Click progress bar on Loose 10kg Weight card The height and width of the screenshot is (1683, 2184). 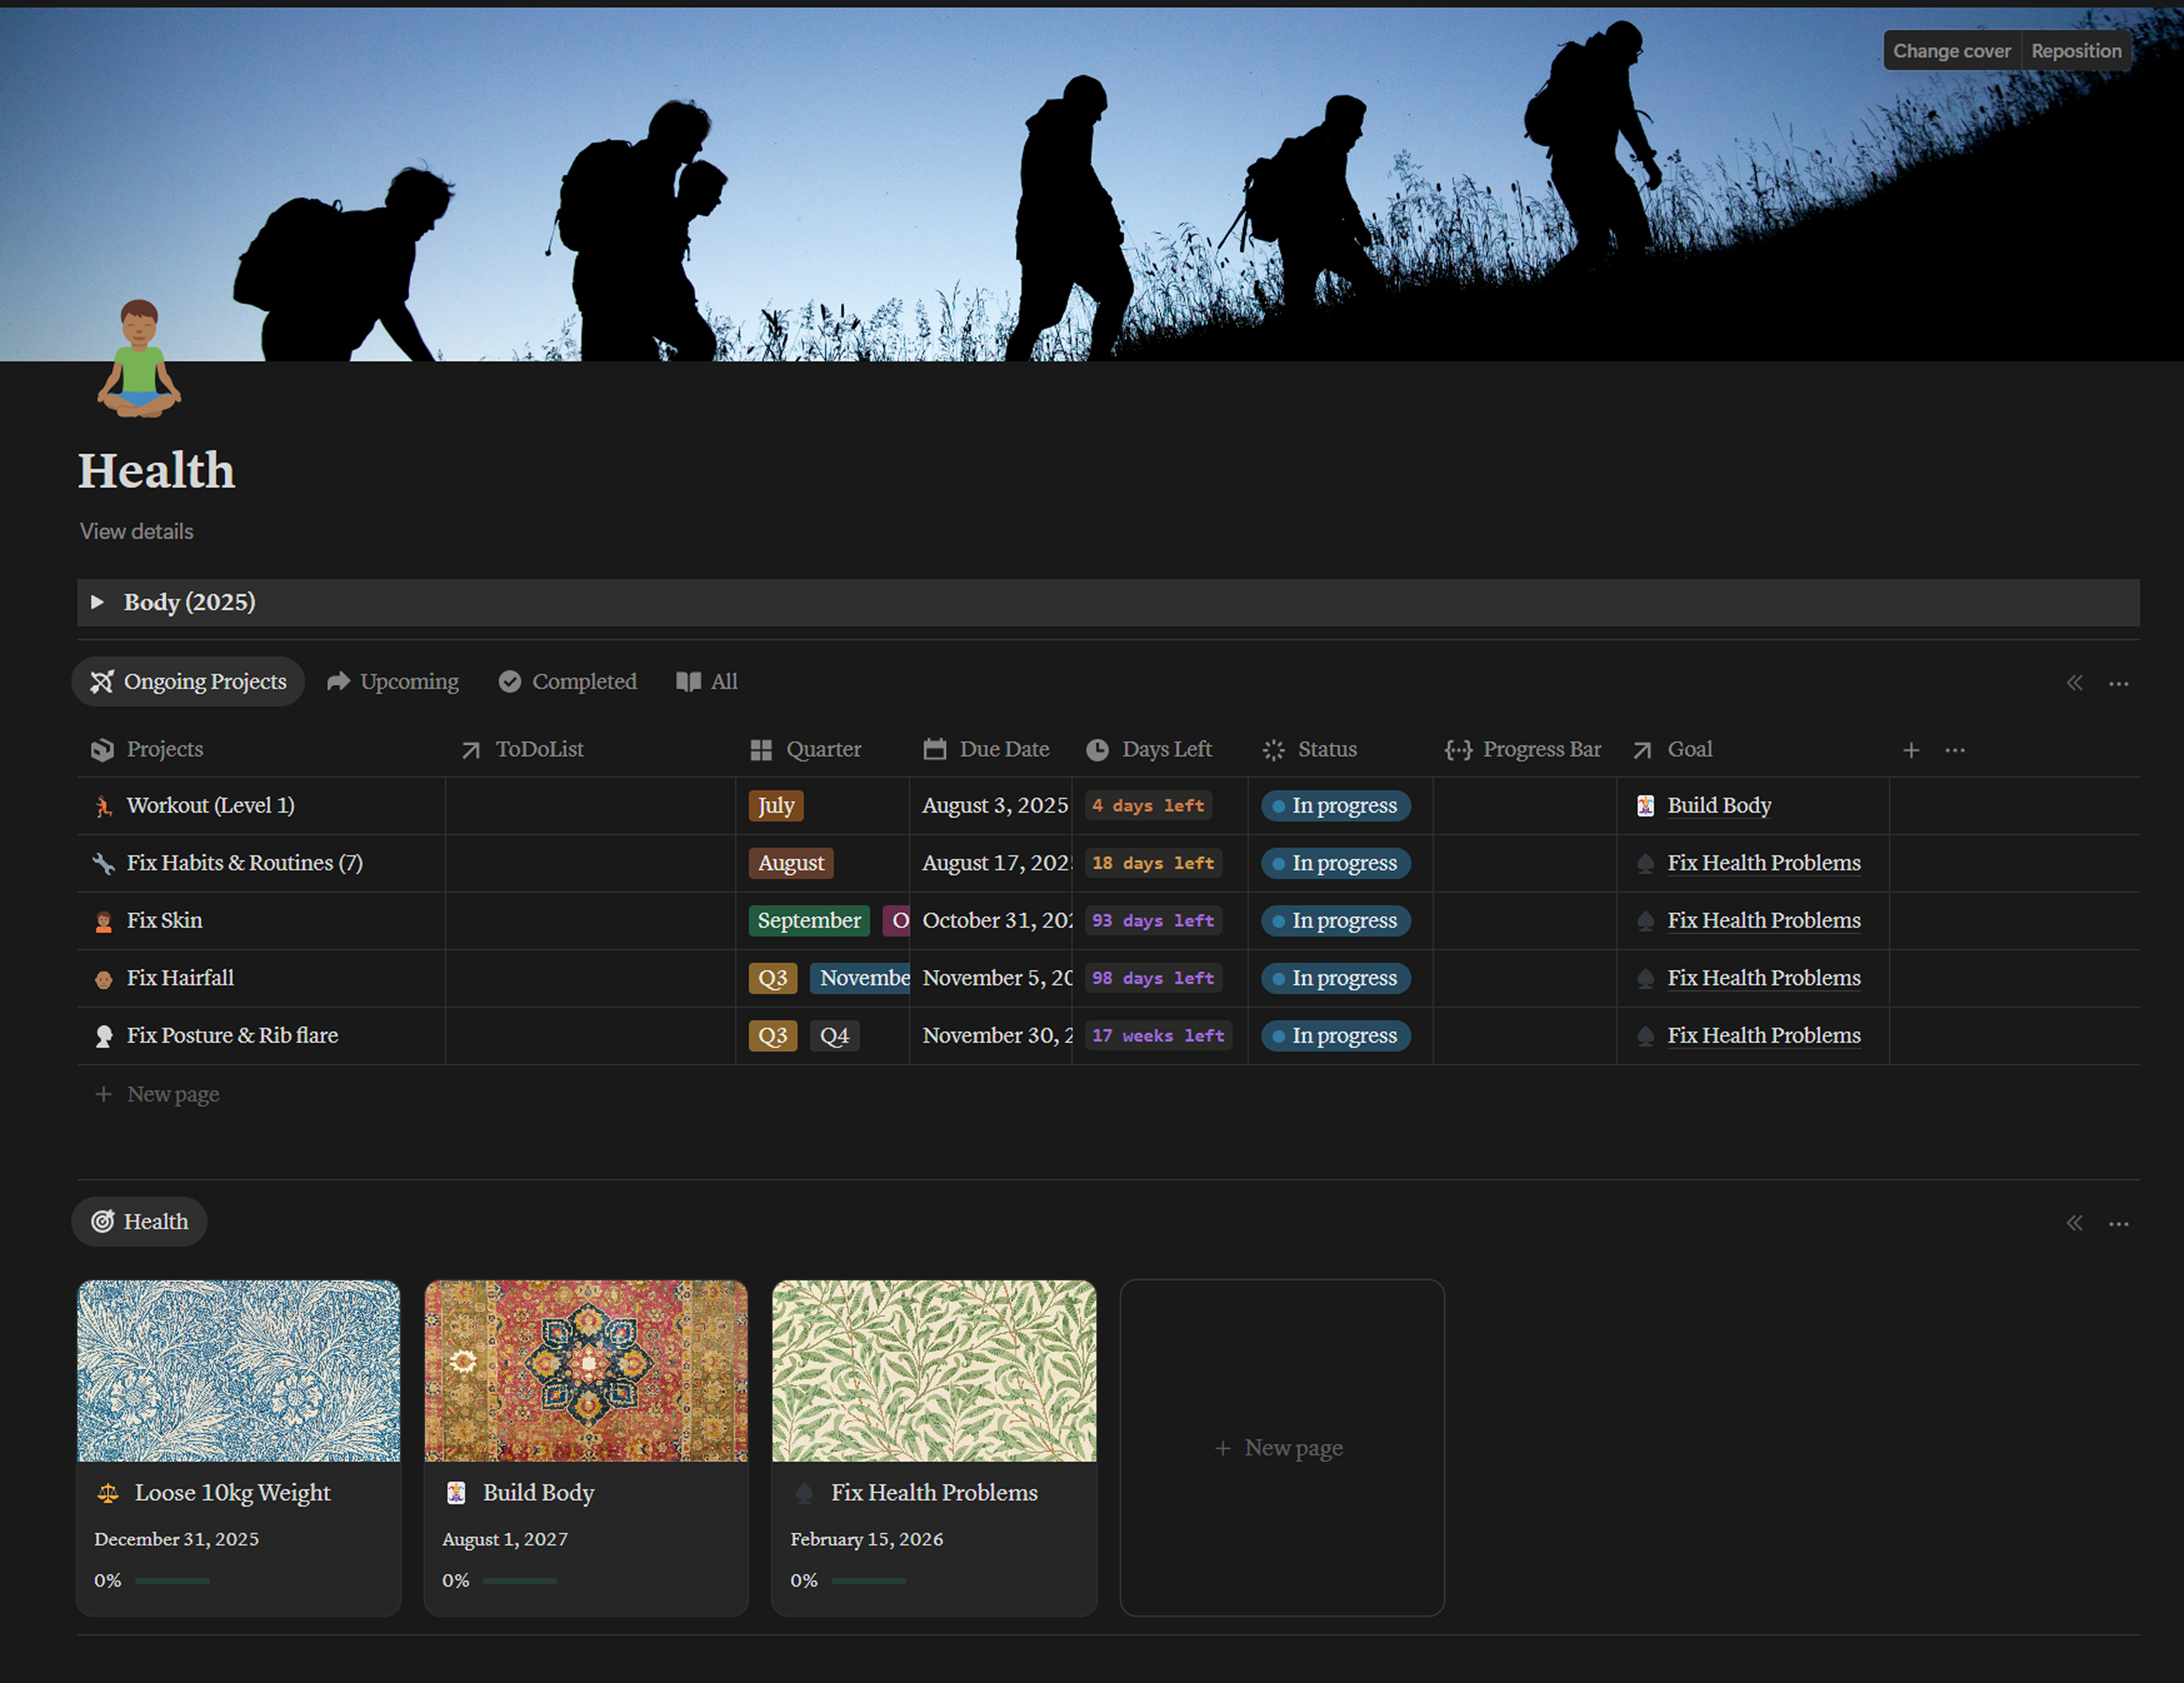tap(172, 1581)
